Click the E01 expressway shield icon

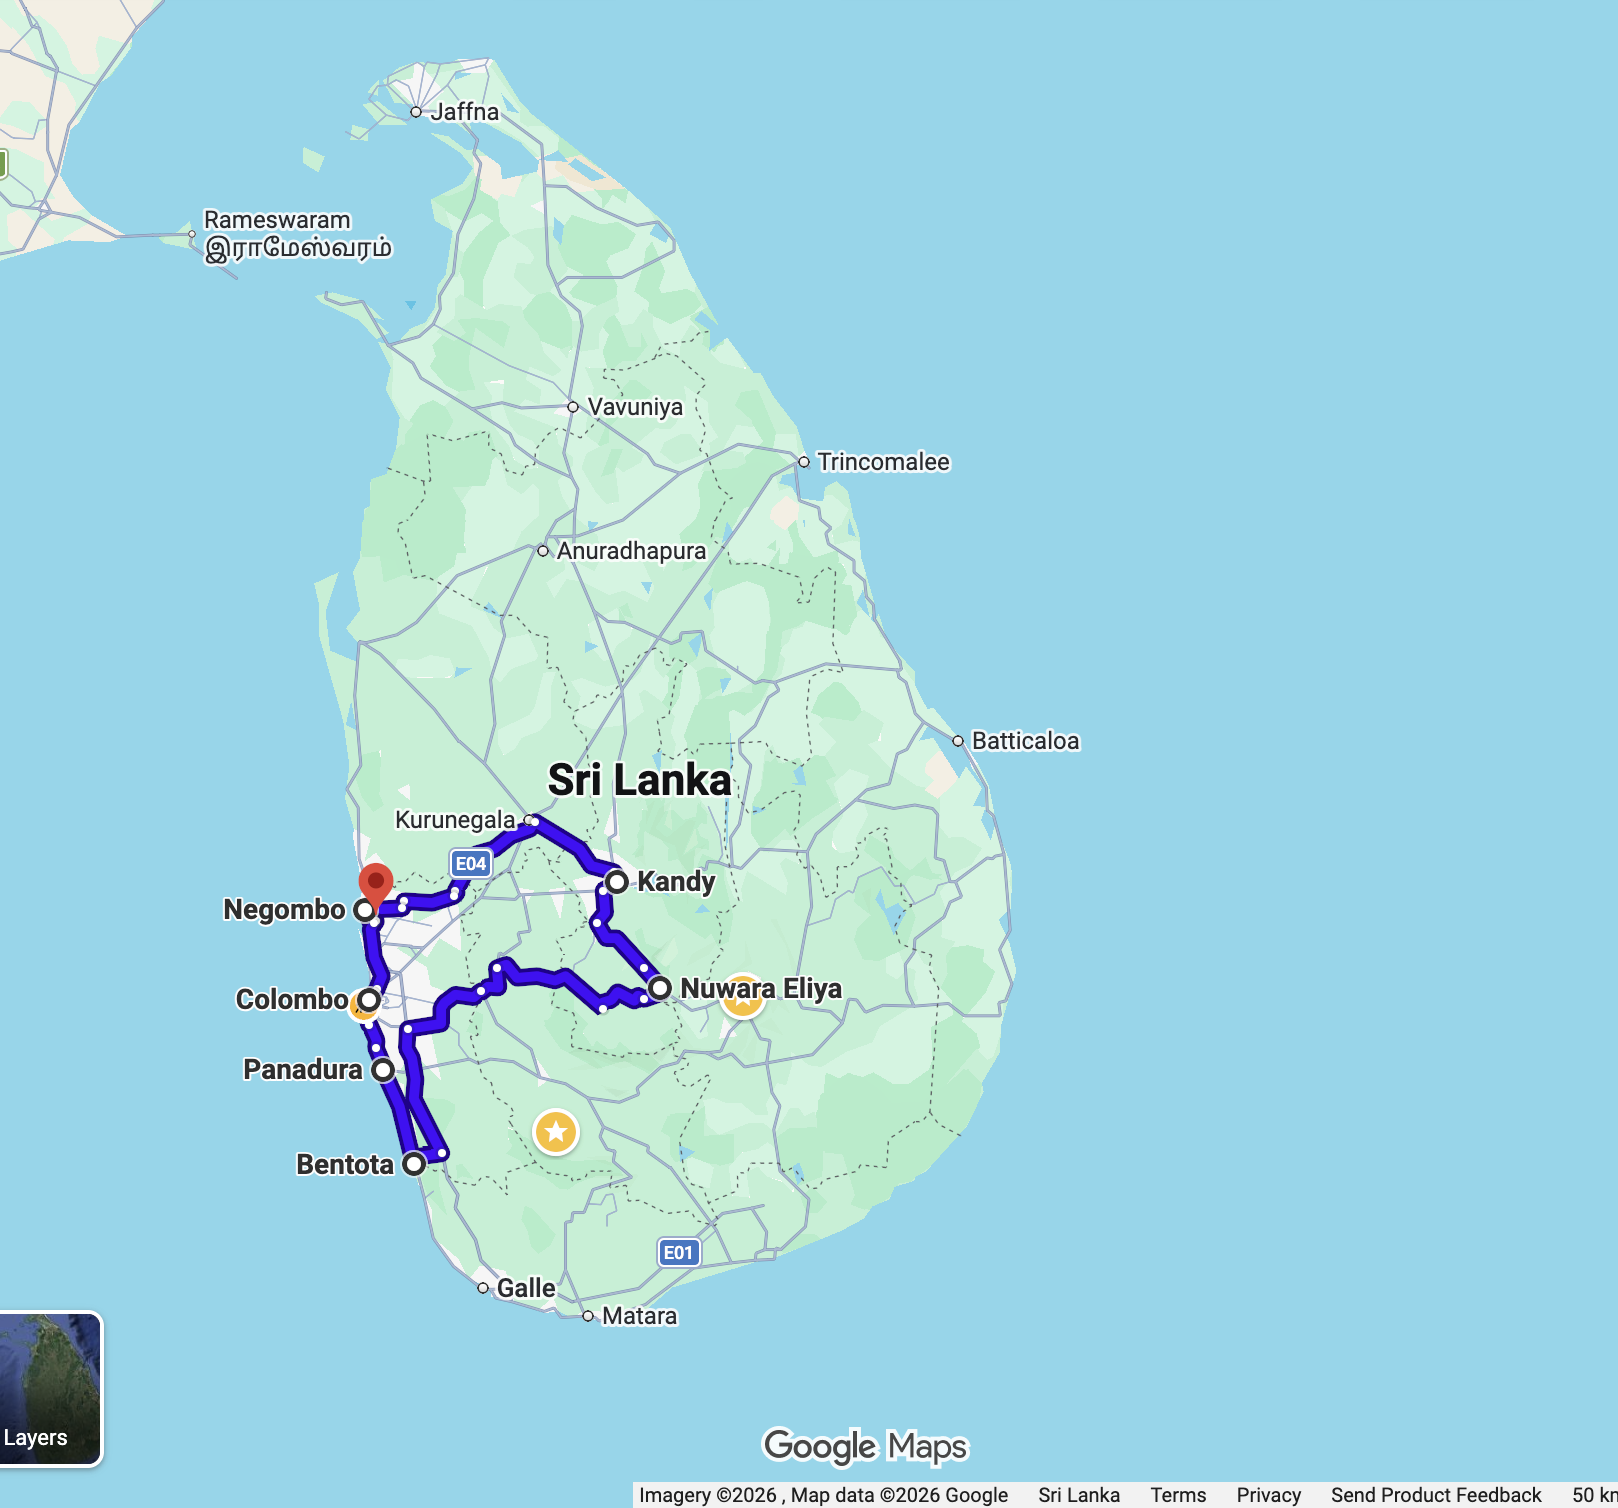click(678, 1252)
